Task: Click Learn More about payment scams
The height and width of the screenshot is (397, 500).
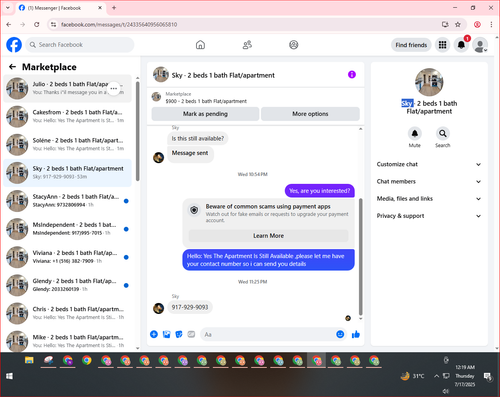Action: click(x=268, y=236)
